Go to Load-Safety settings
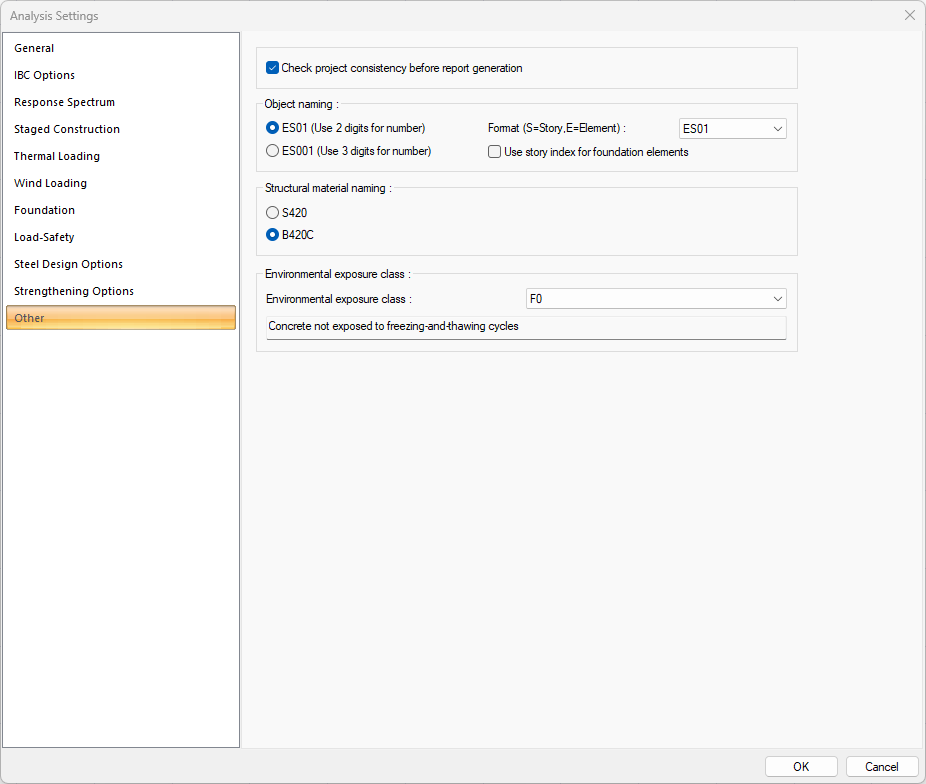The width and height of the screenshot is (926, 784). (44, 237)
